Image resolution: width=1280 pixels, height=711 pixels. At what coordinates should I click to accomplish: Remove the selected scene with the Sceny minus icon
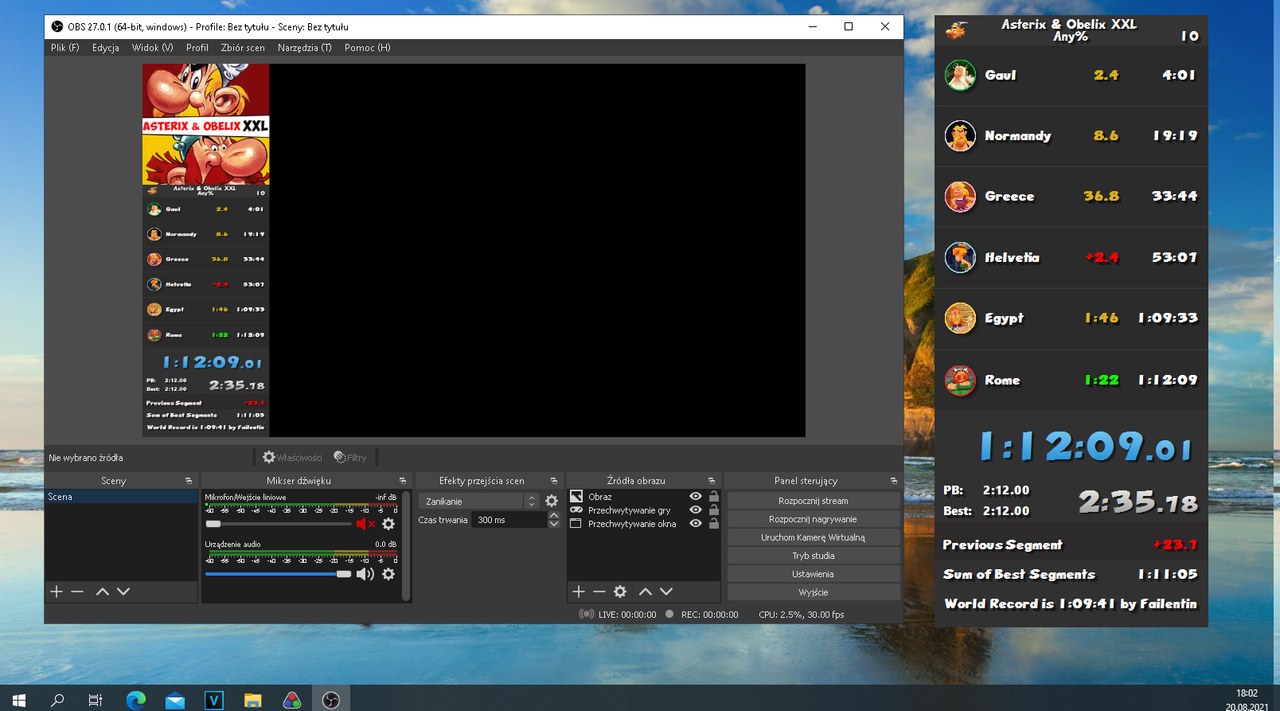click(77, 591)
